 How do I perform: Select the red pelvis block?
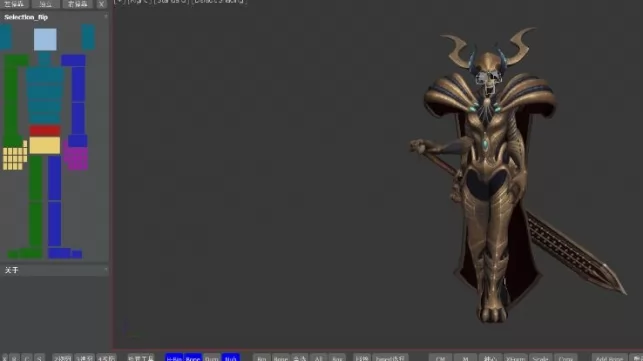45,131
